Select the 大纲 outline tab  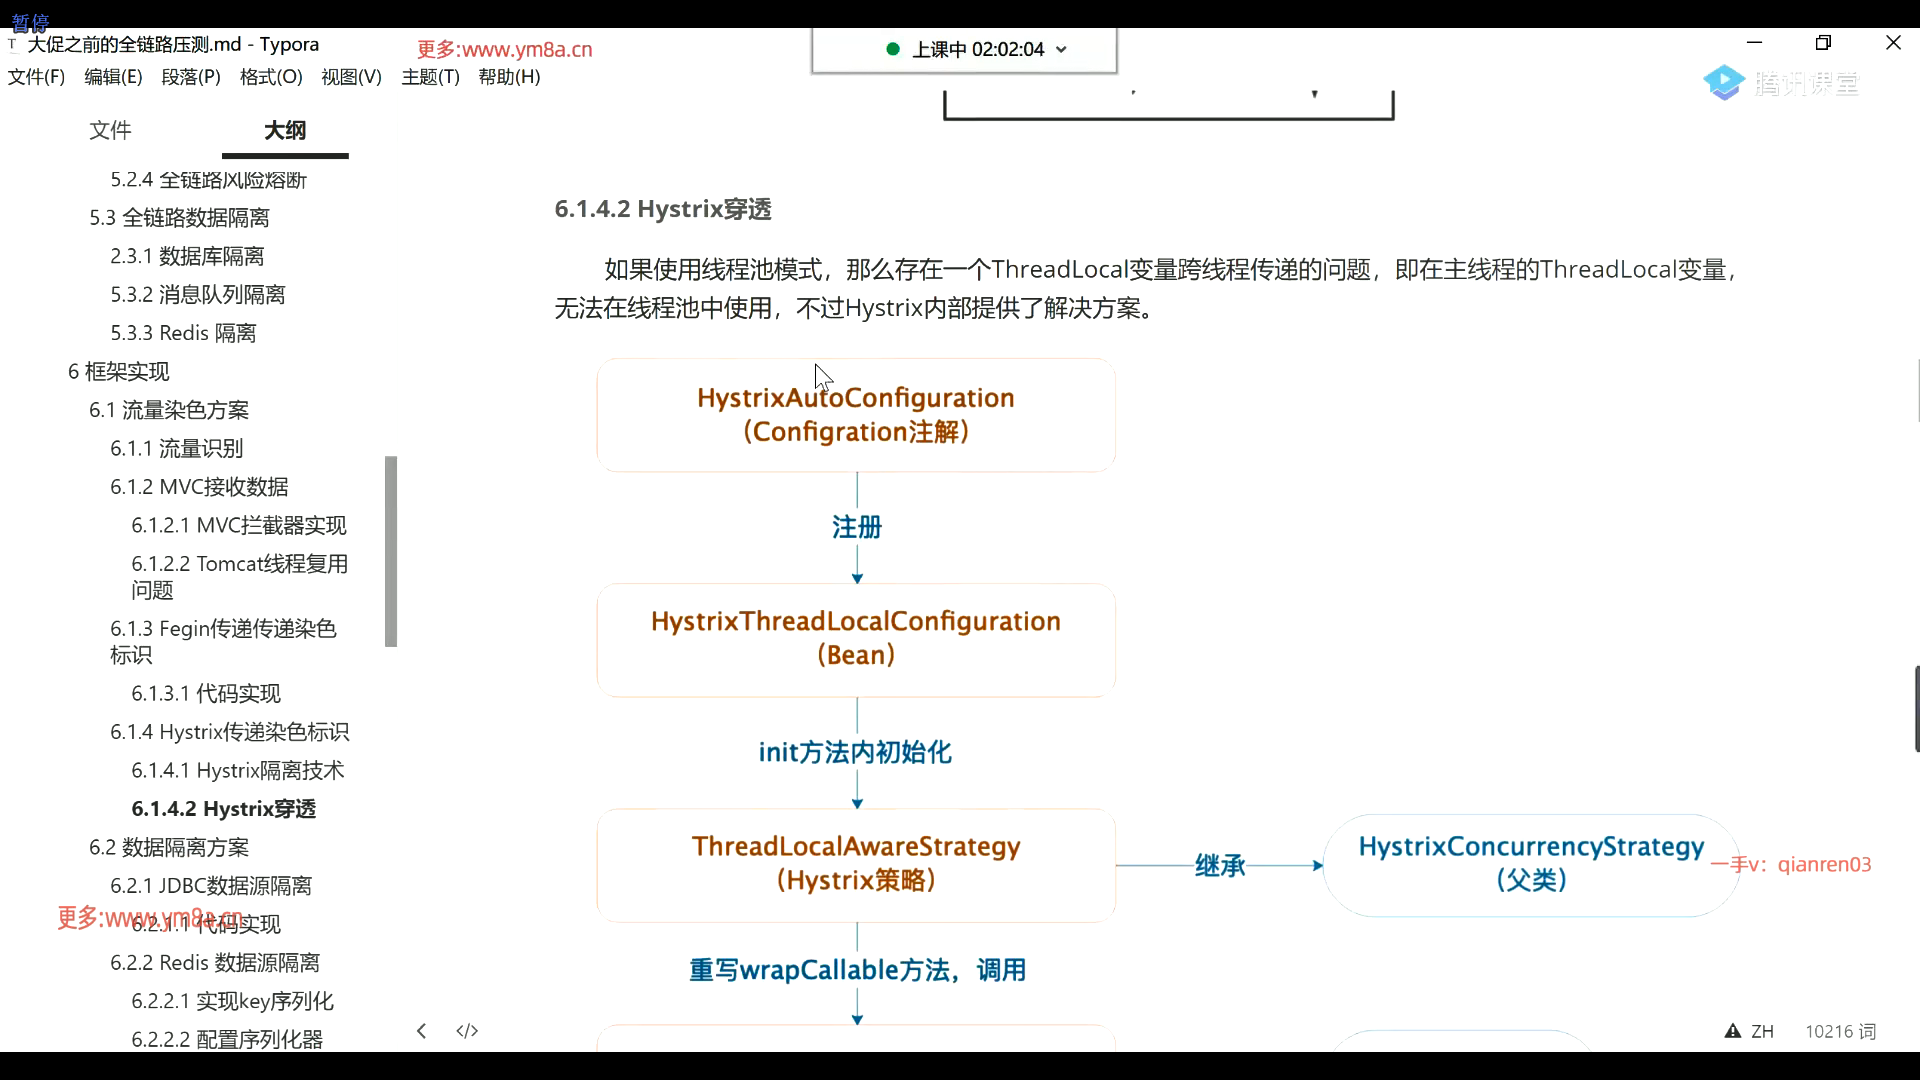coord(285,130)
